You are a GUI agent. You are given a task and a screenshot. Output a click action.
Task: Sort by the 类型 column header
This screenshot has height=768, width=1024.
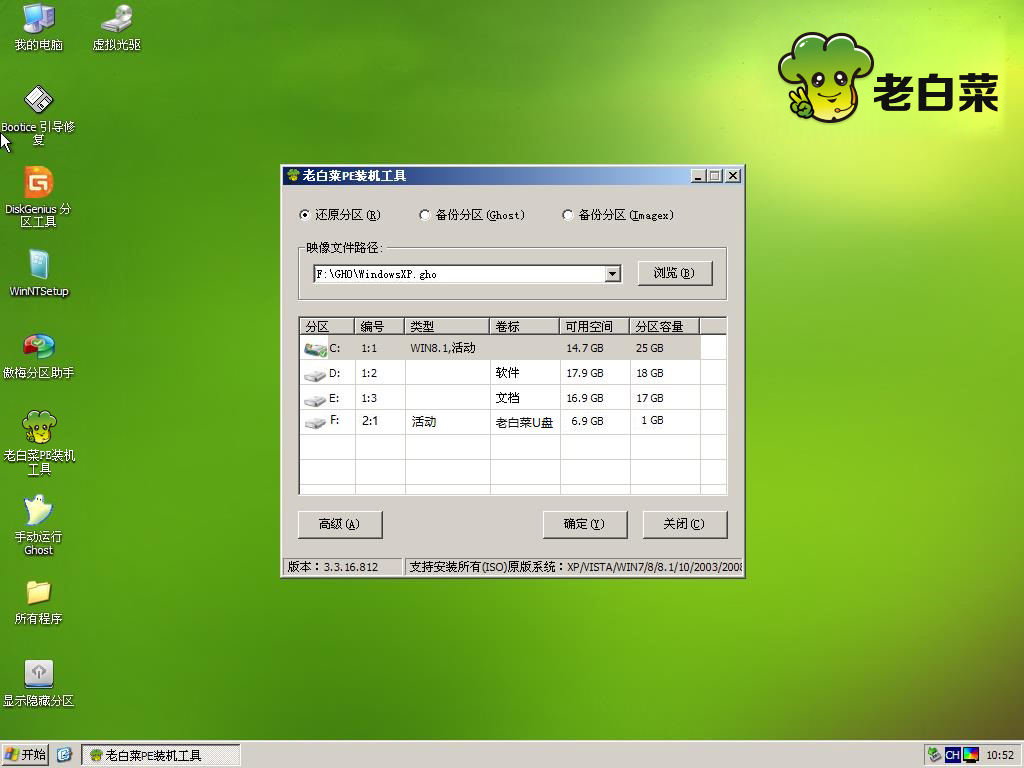pos(447,326)
